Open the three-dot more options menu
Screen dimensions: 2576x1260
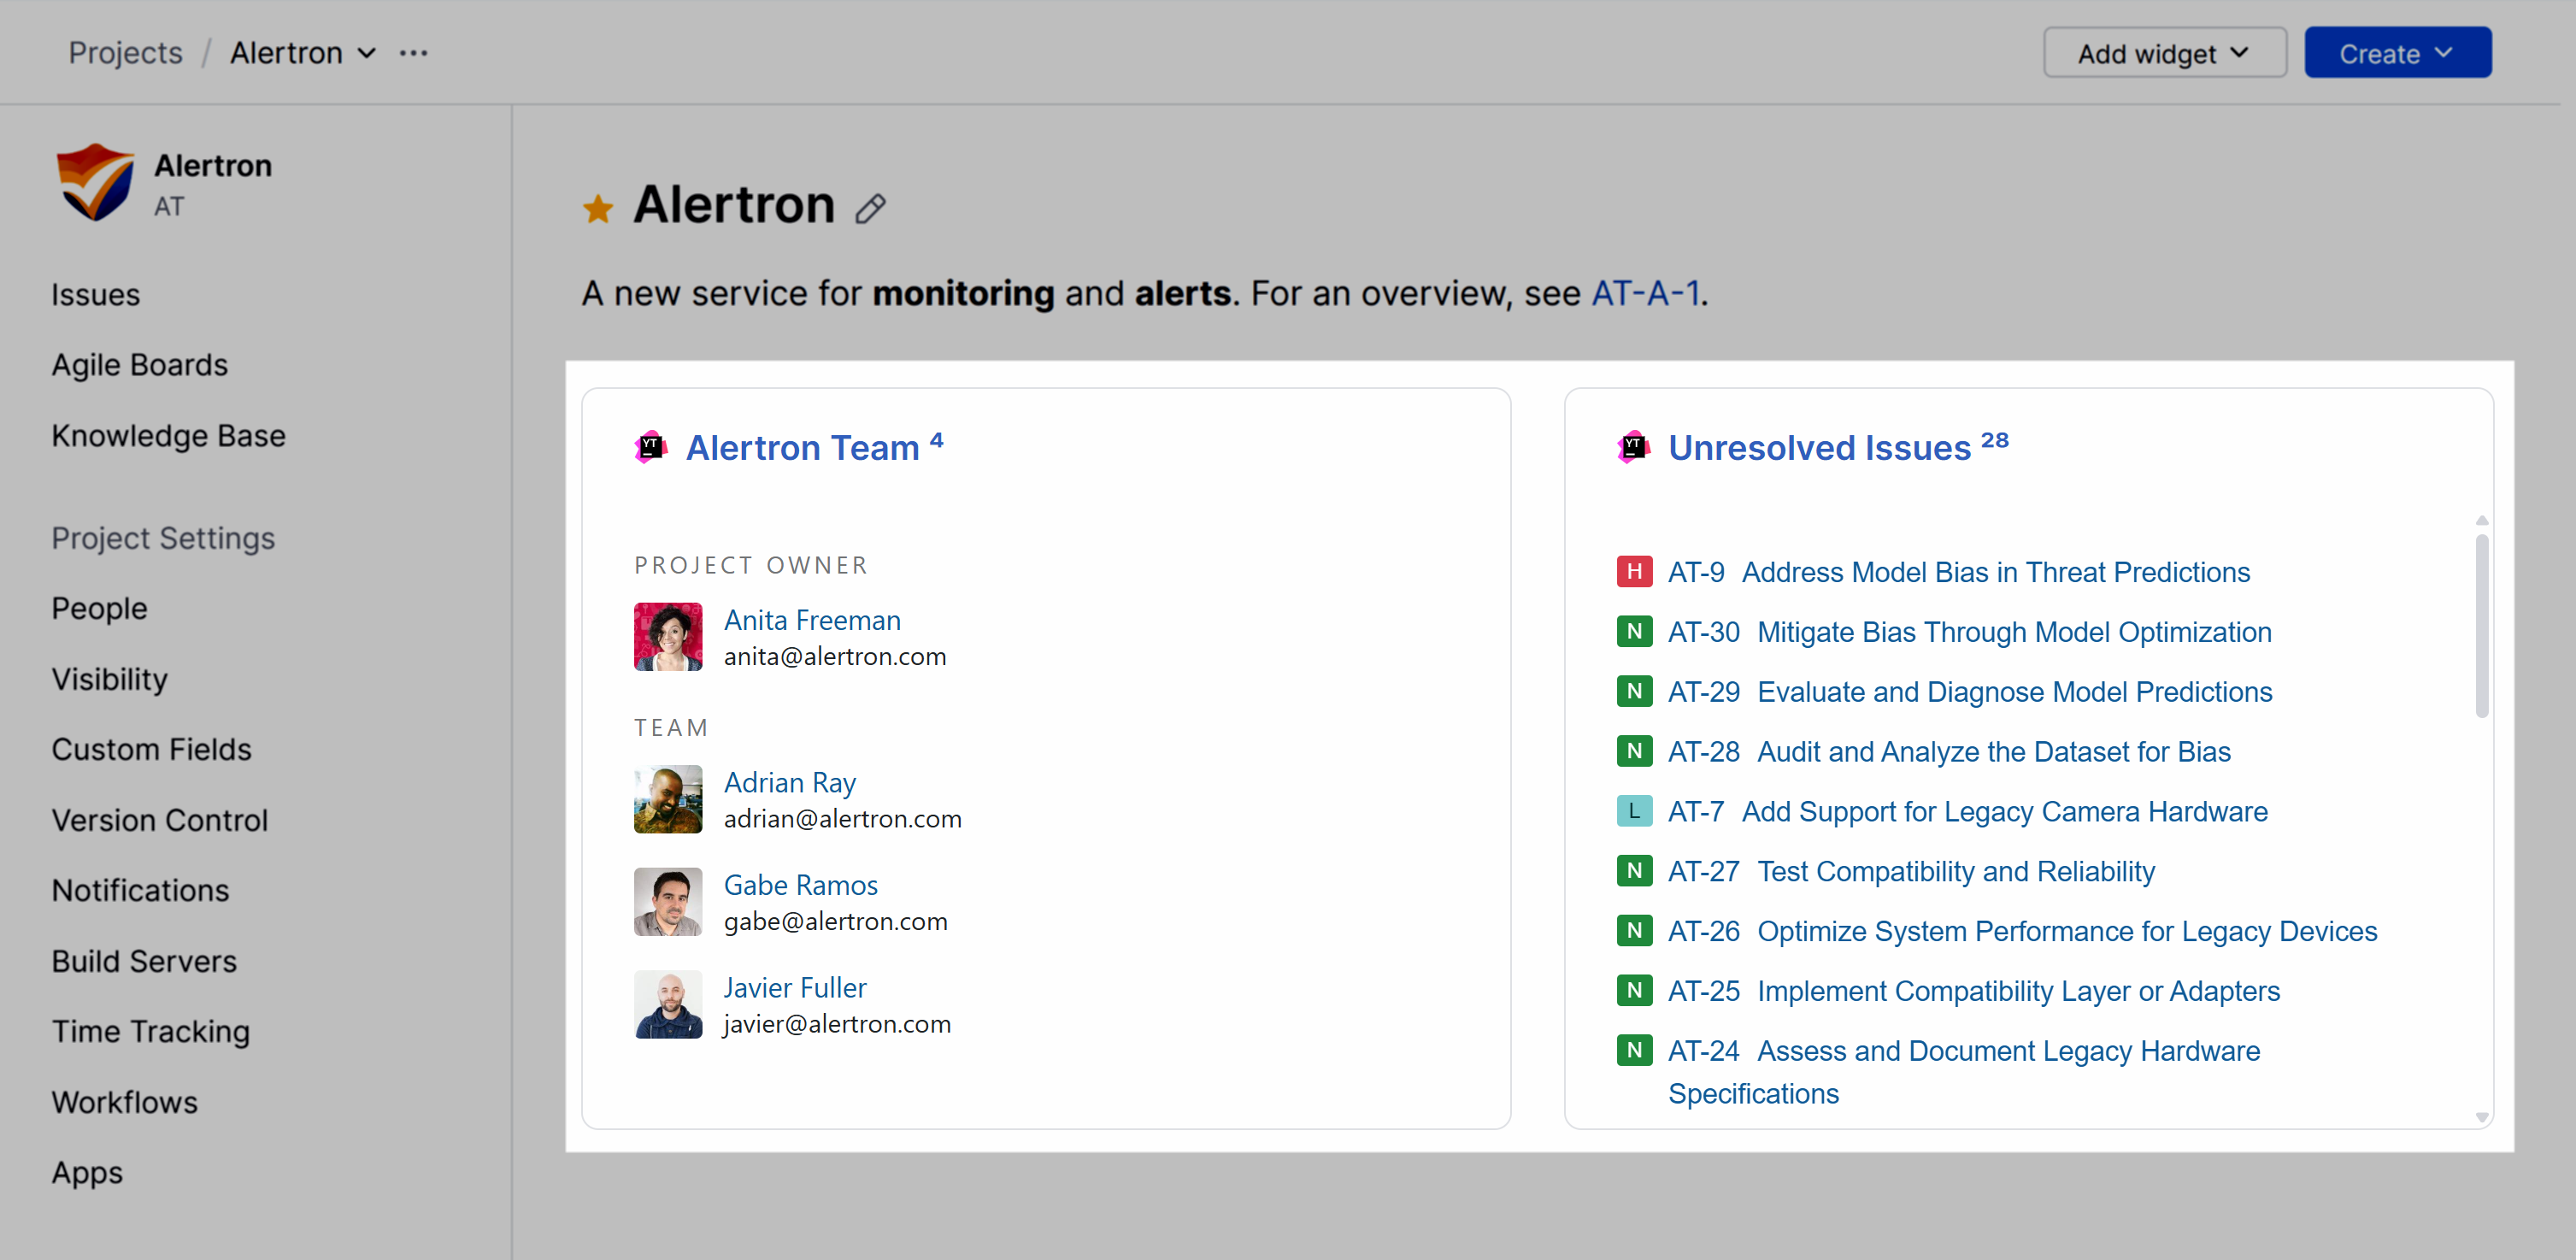pos(413,53)
